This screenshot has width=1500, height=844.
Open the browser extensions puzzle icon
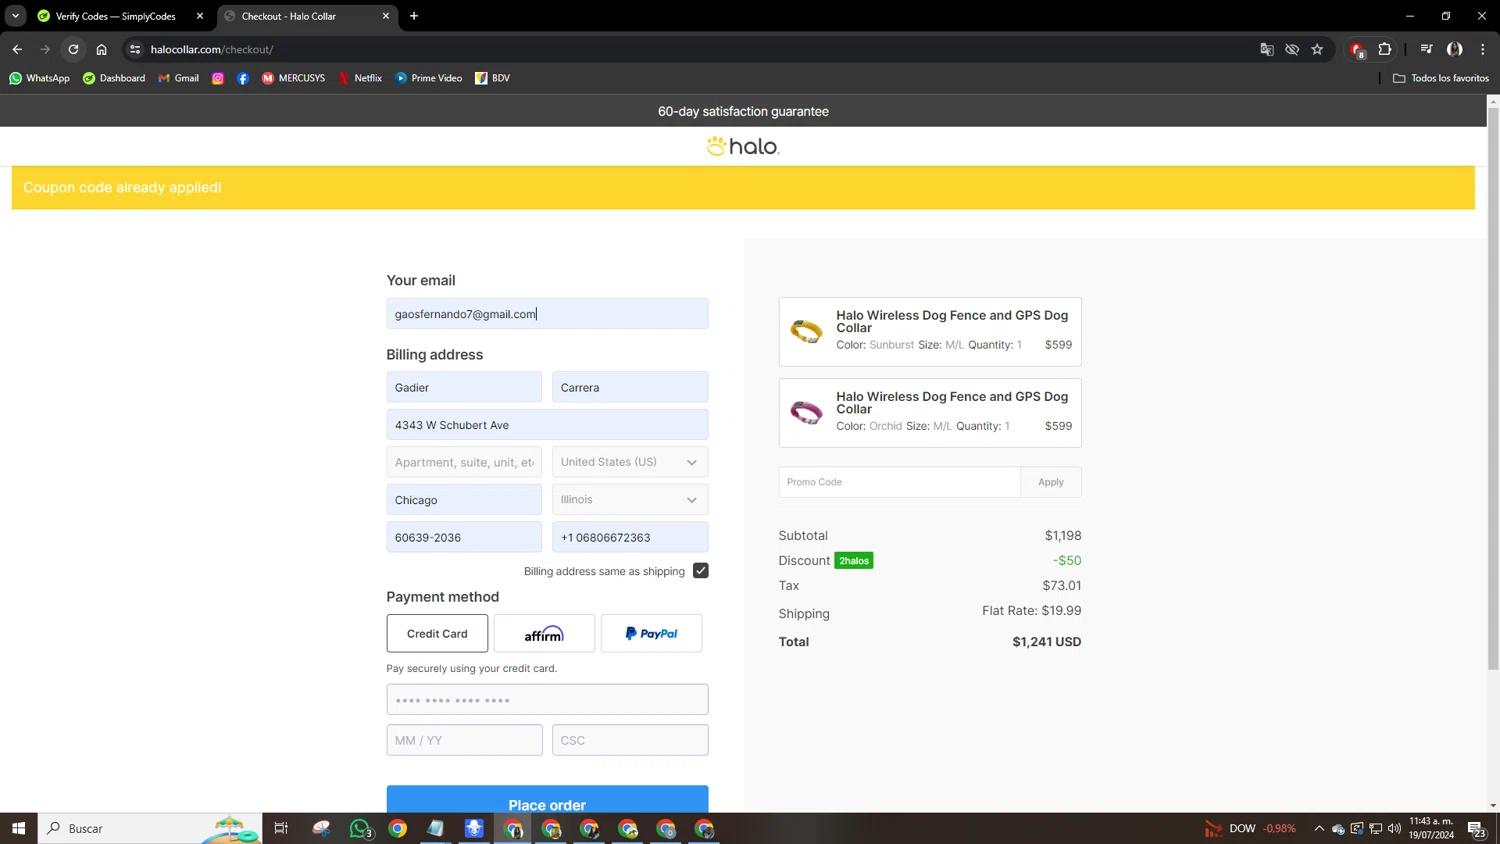pyautogui.click(x=1385, y=49)
